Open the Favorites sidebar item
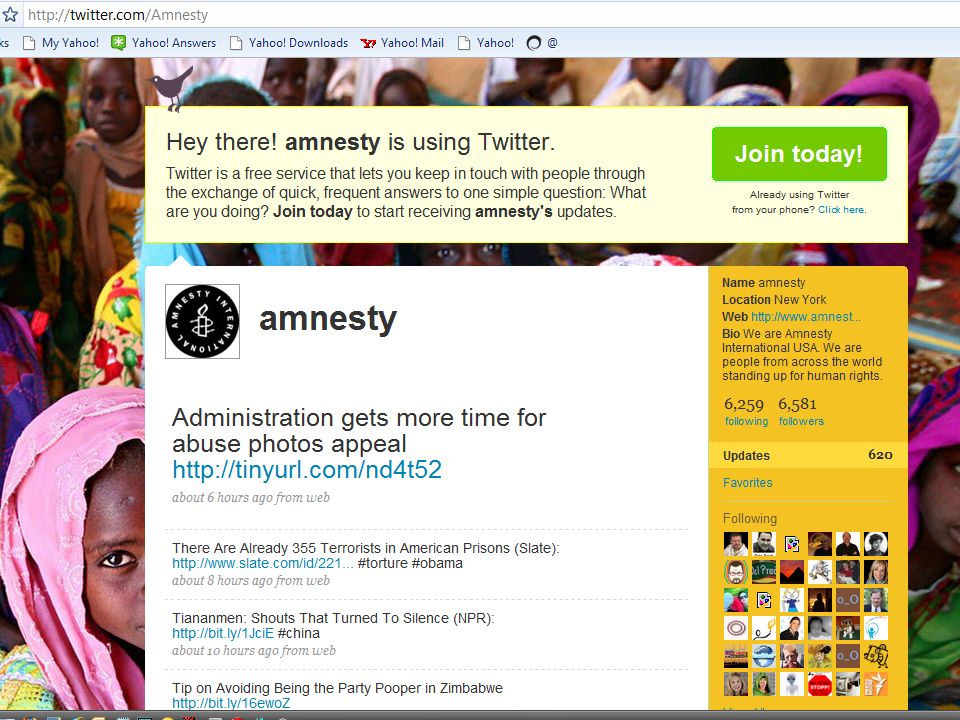Screen dimensions: 960x720 748,482
